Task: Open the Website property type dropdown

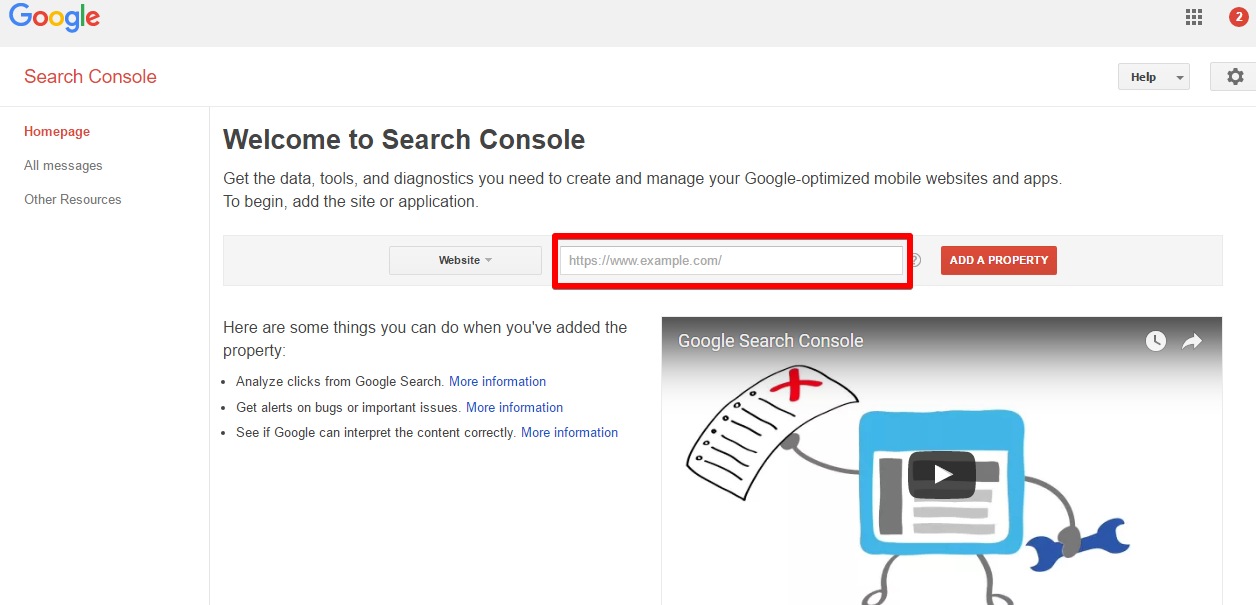Action: 465,260
